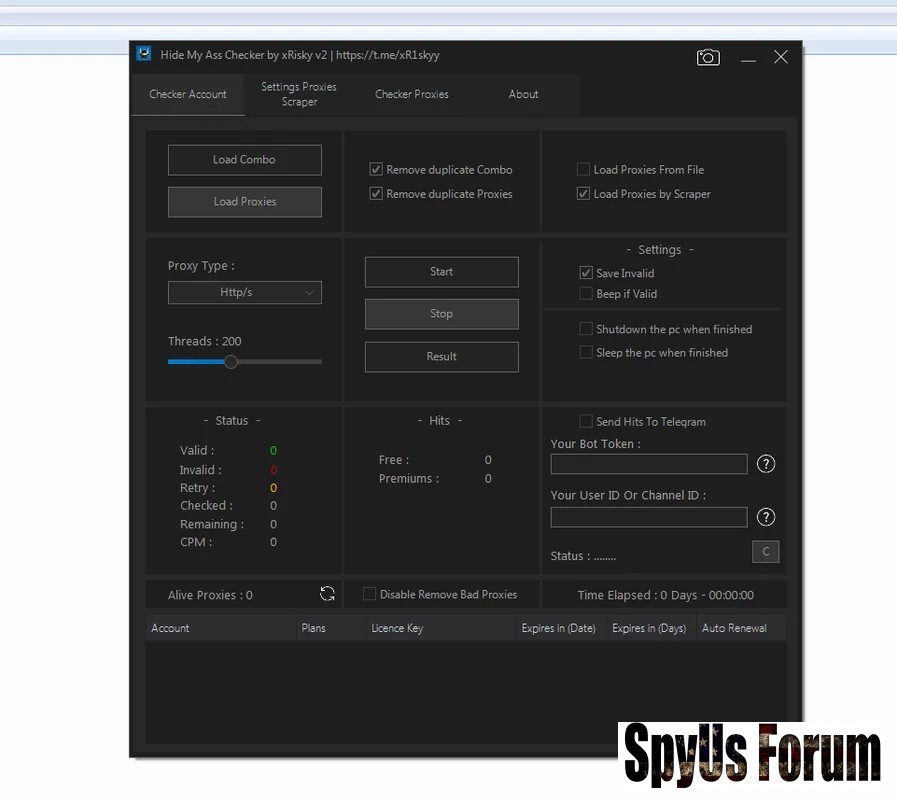Toggle Remove duplicate Combo checkbox
This screenshot has height=800, width=897.
[377, 170]
